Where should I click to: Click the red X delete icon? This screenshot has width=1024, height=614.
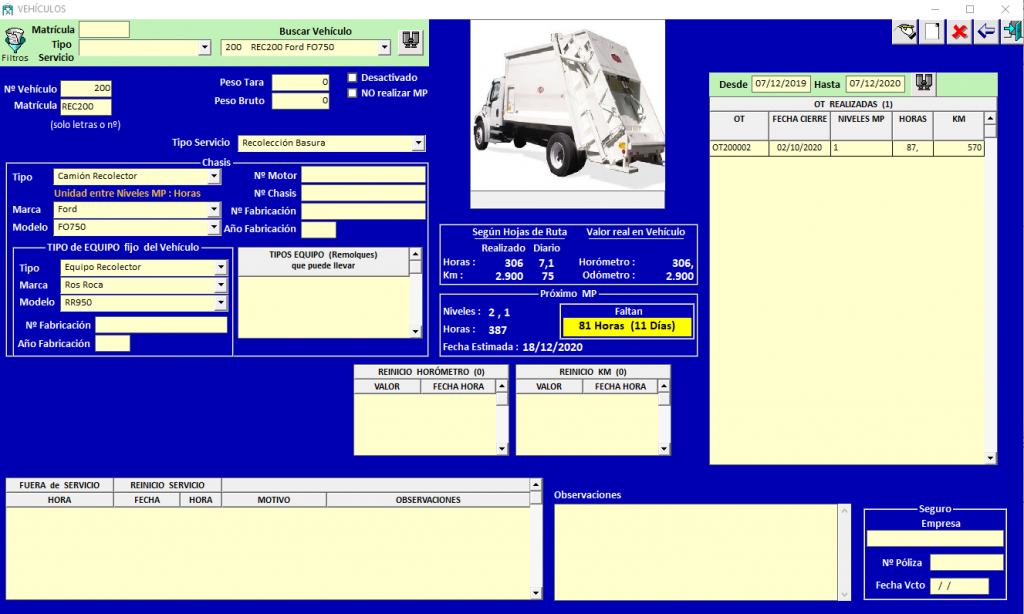pos(959,31)
